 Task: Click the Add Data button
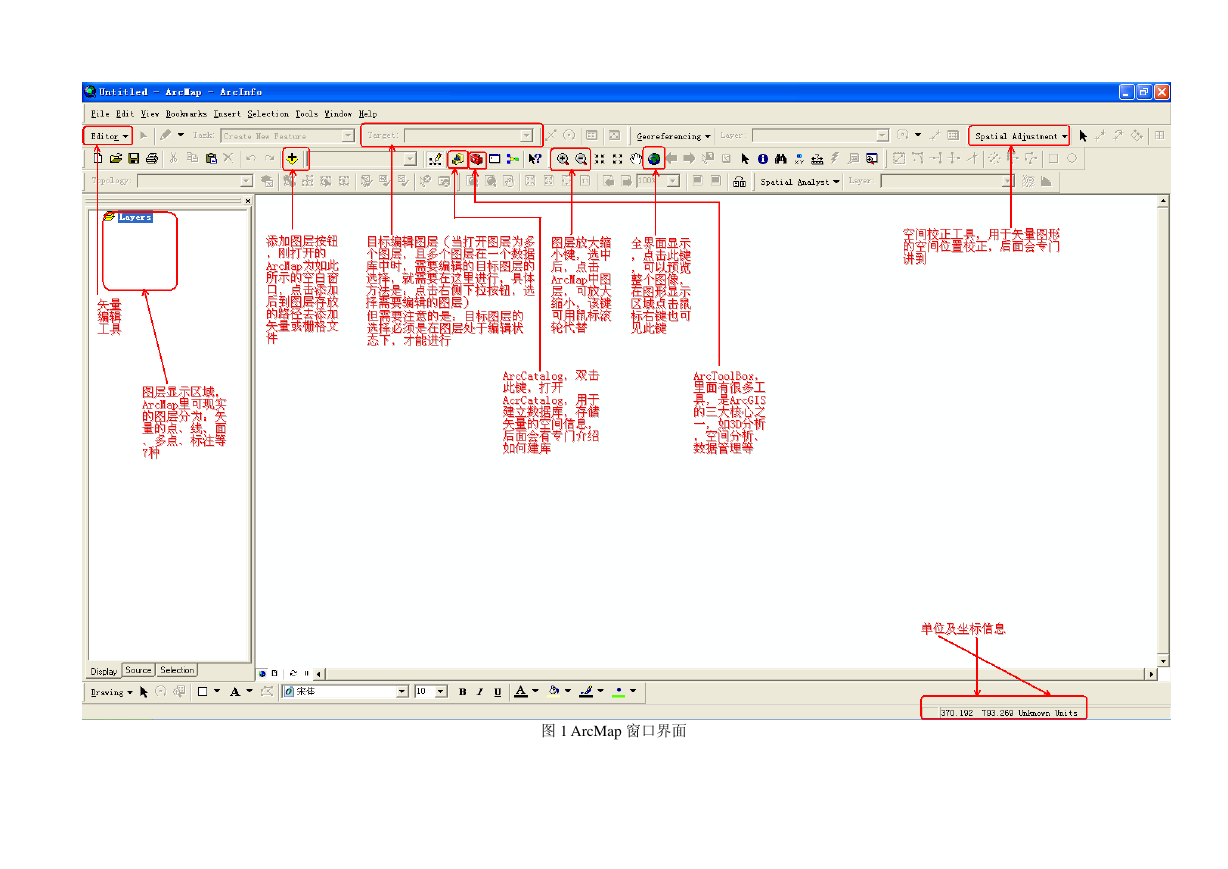pyautogui.click(x=292, y=158)
